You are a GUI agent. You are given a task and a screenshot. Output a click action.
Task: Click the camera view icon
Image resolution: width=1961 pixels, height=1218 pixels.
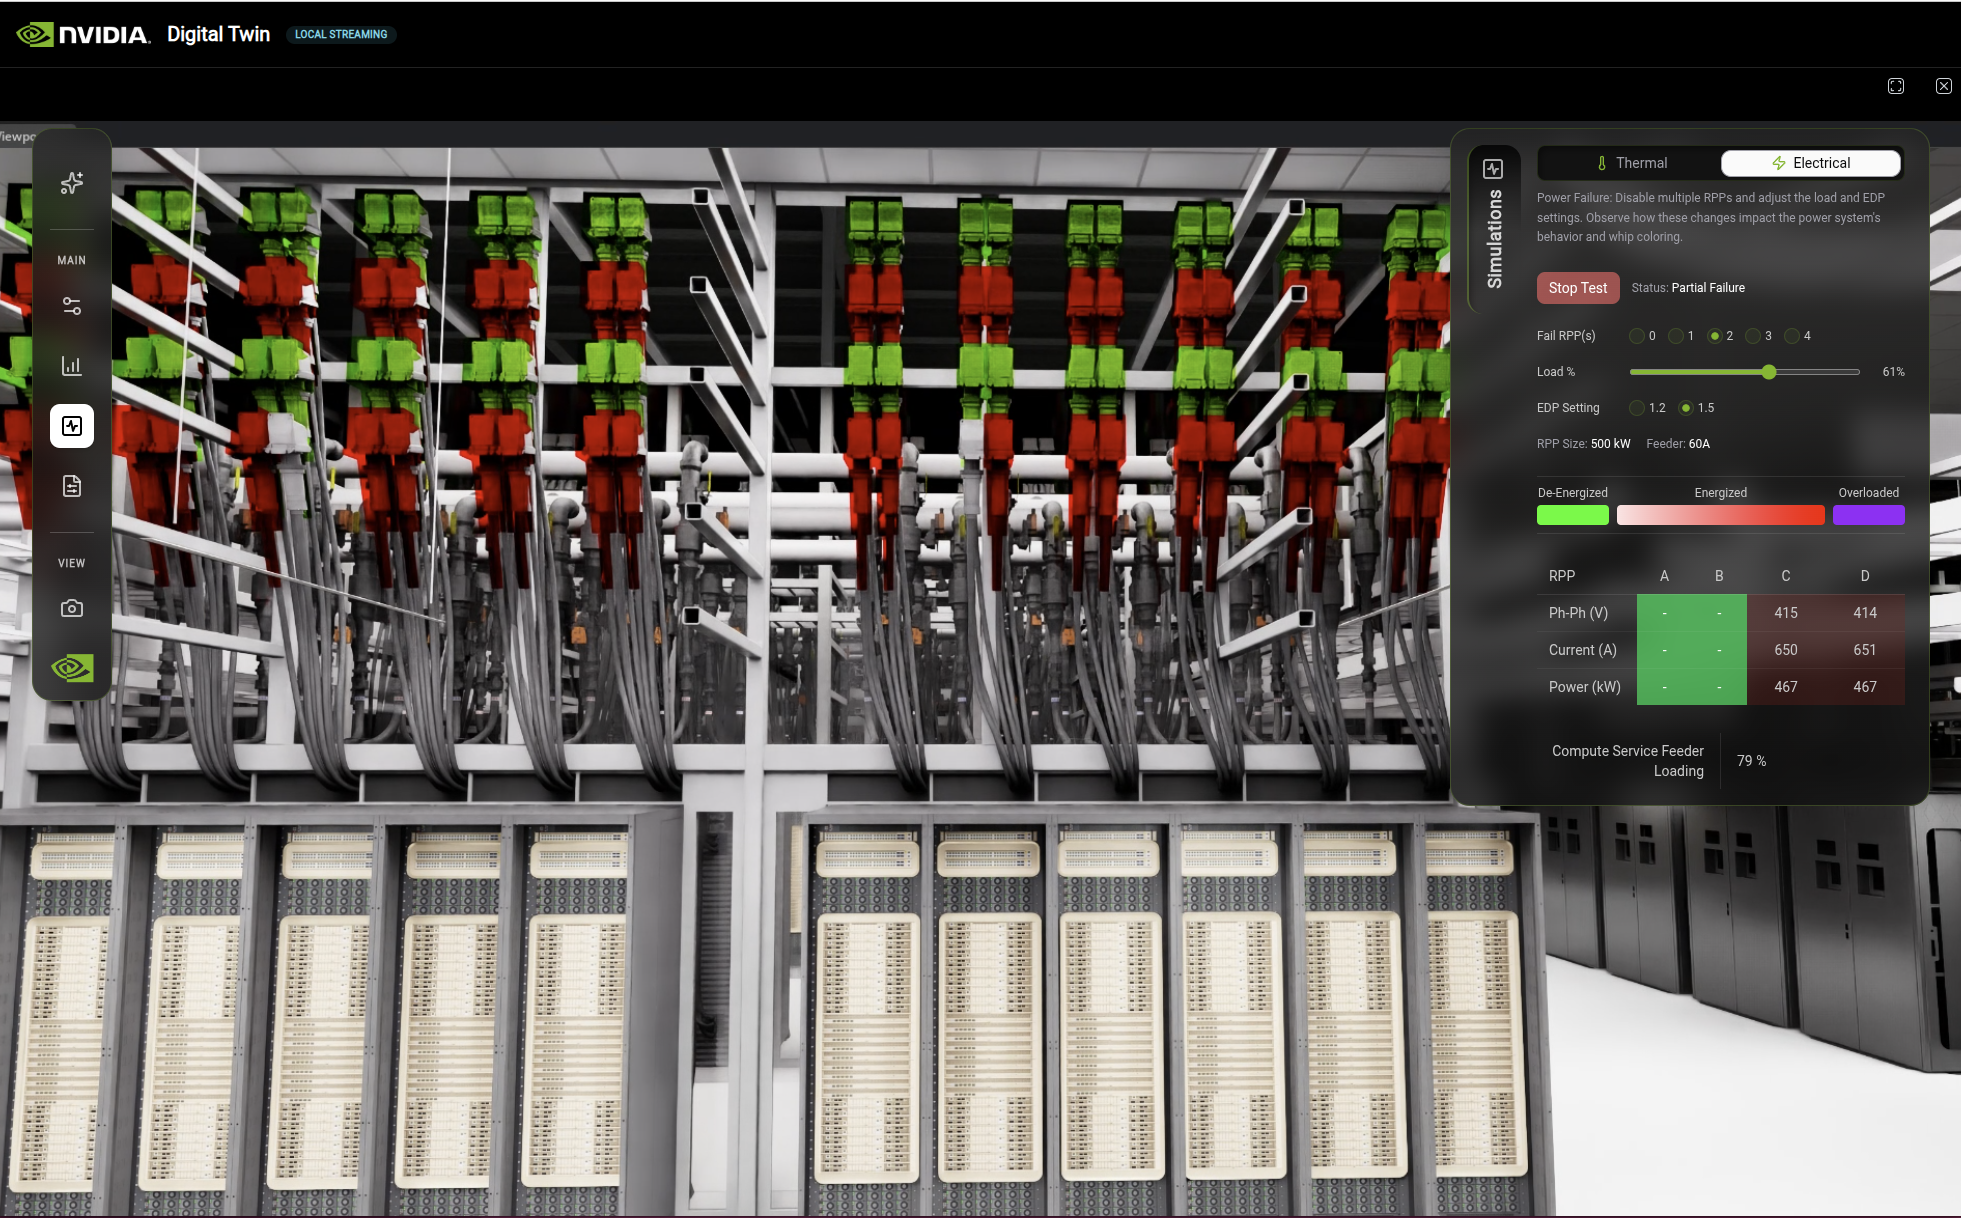pos(72,608)
